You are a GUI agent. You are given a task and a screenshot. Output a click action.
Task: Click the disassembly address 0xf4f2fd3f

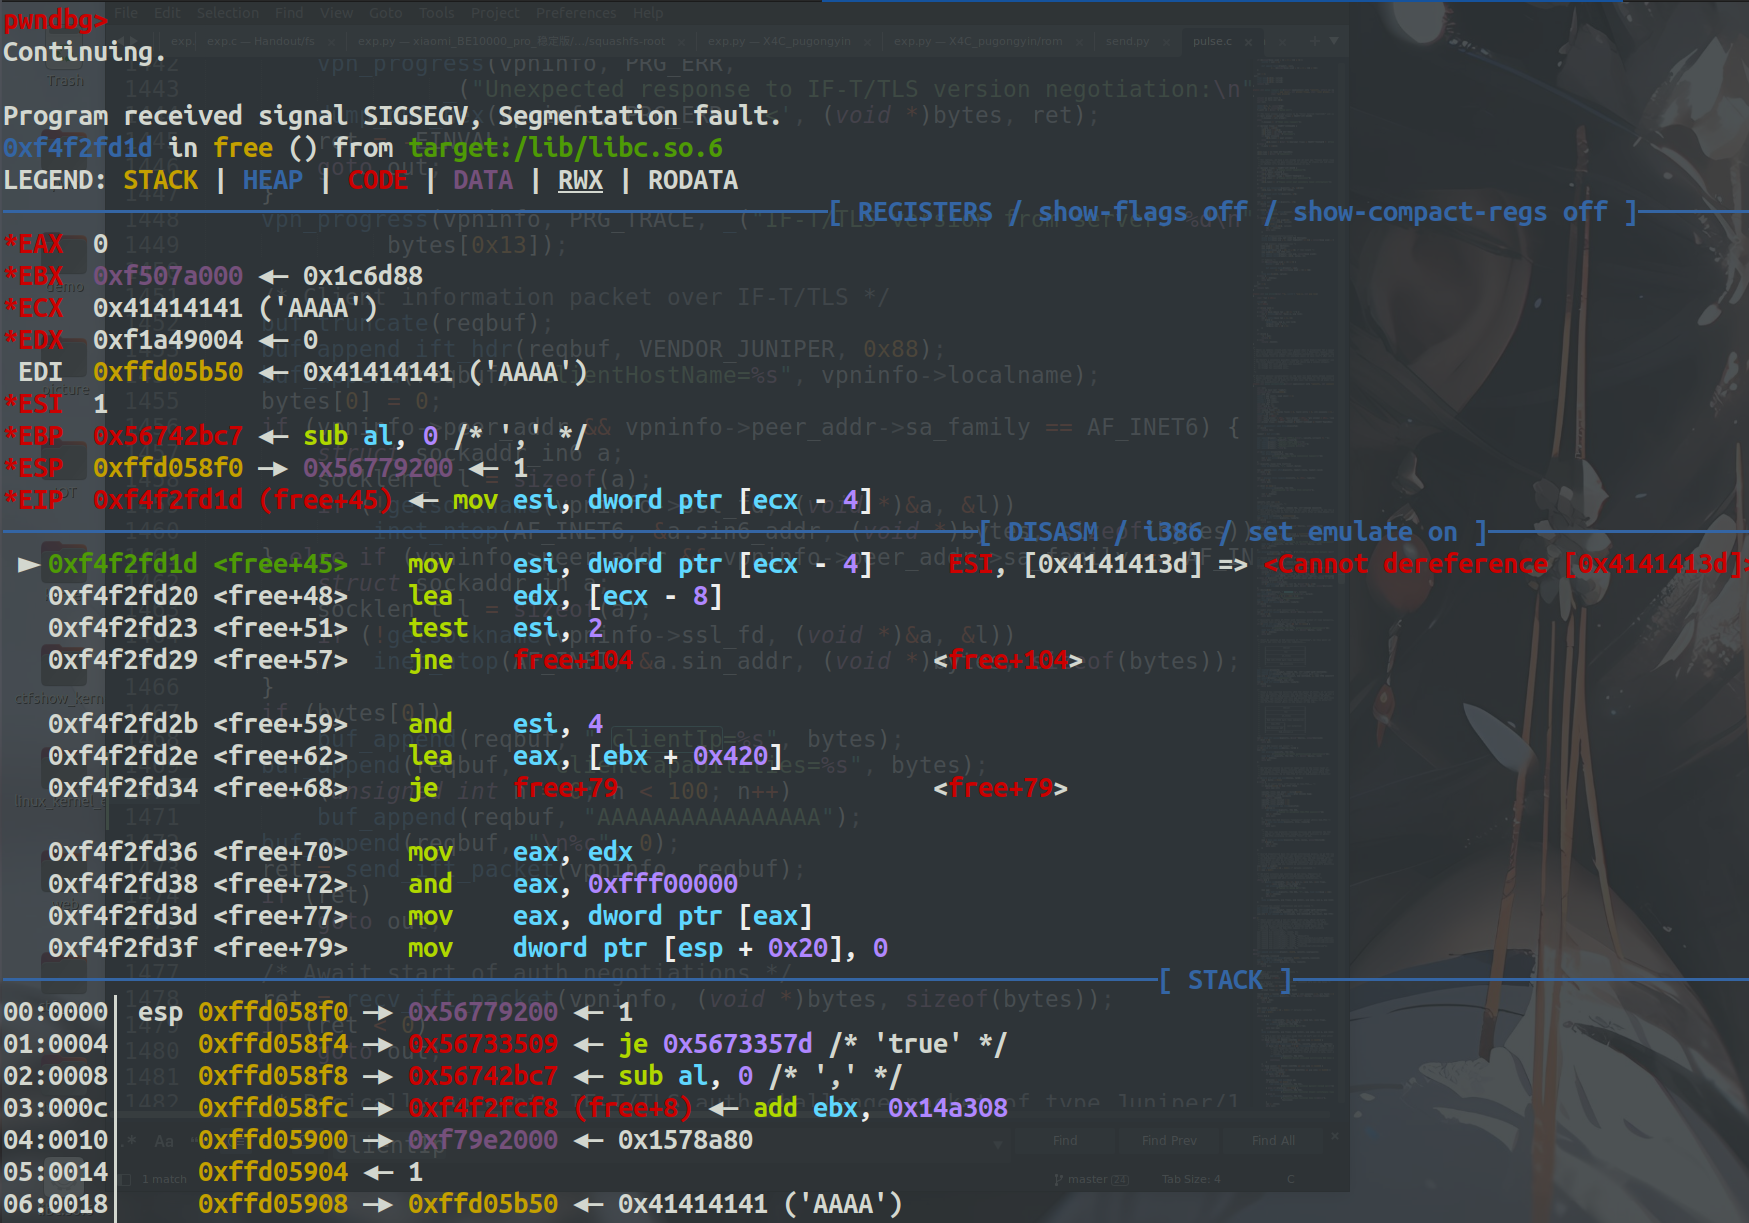coord(123,948)
